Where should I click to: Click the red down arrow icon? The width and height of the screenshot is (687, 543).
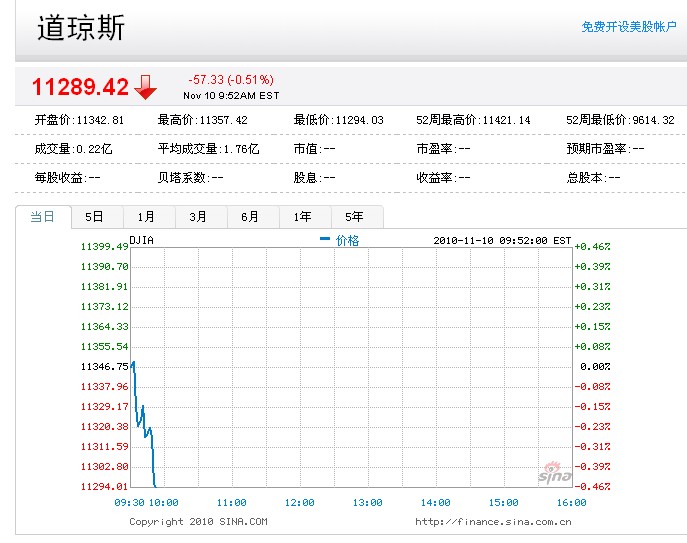tap(145, 87)
